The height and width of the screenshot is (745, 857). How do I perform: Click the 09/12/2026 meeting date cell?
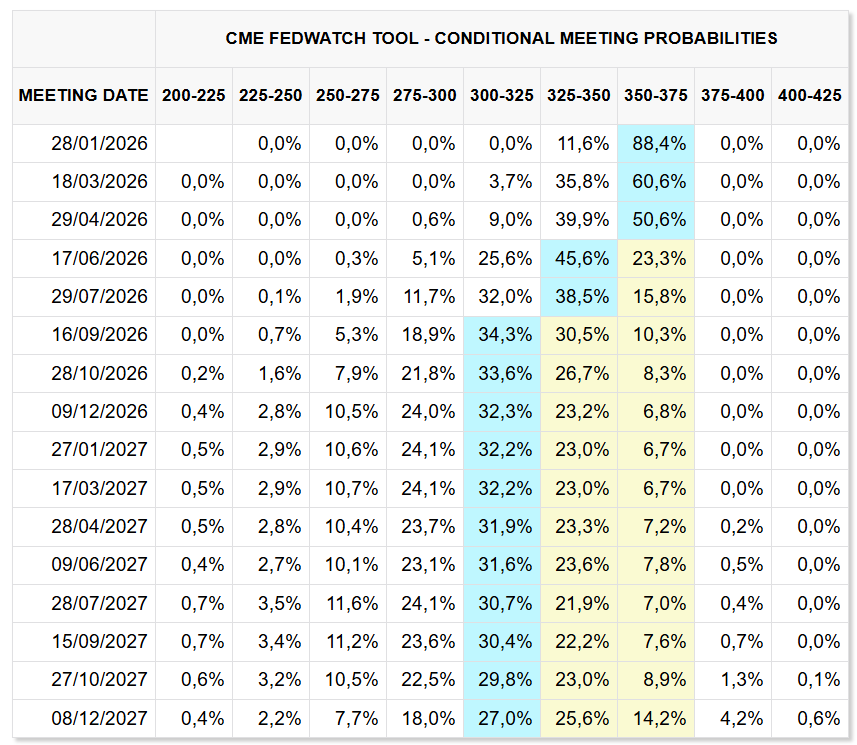pos(99,412)
